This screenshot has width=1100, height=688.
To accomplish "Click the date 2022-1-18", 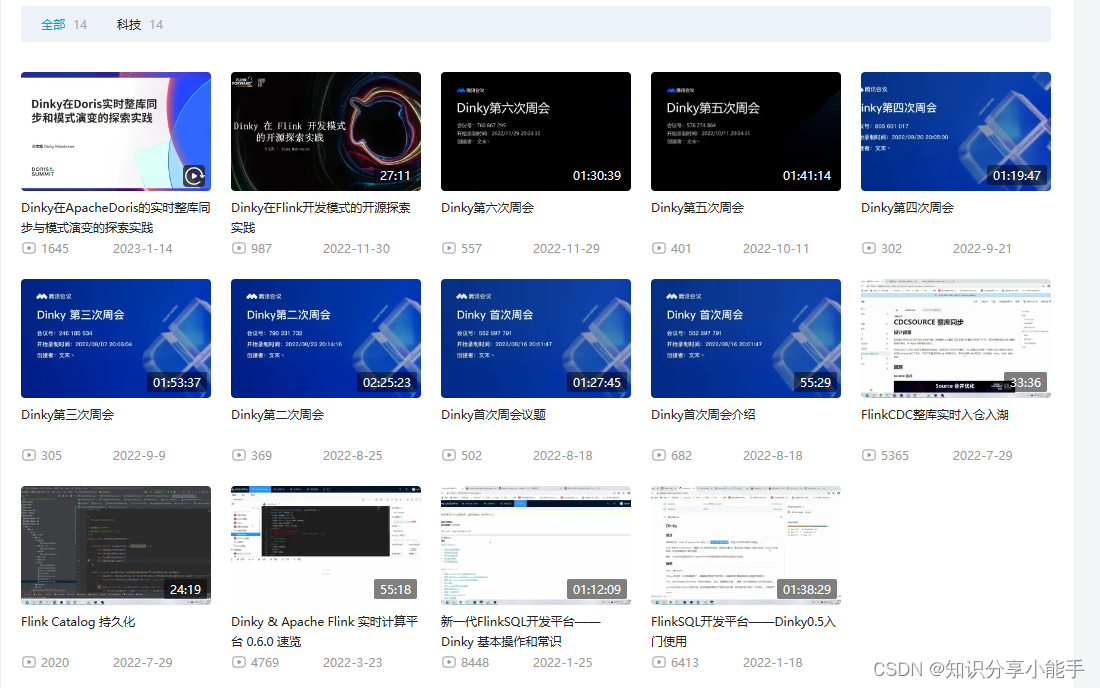I will pos(772,662).
